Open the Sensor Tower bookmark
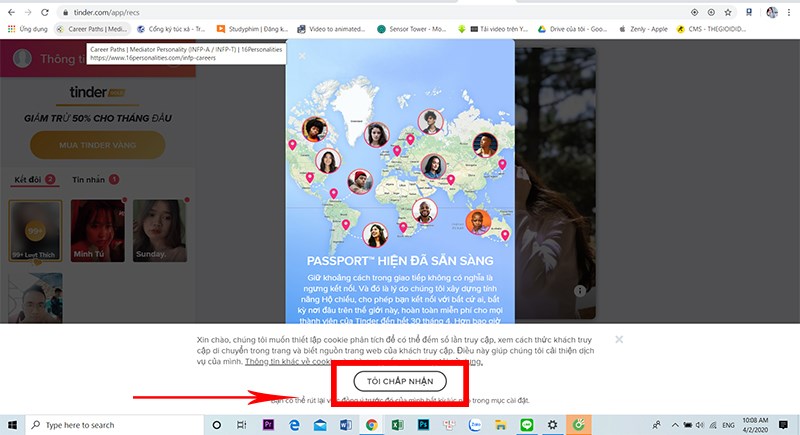The width and height of the screenshot is (800, 435). [x=411, y=29]
